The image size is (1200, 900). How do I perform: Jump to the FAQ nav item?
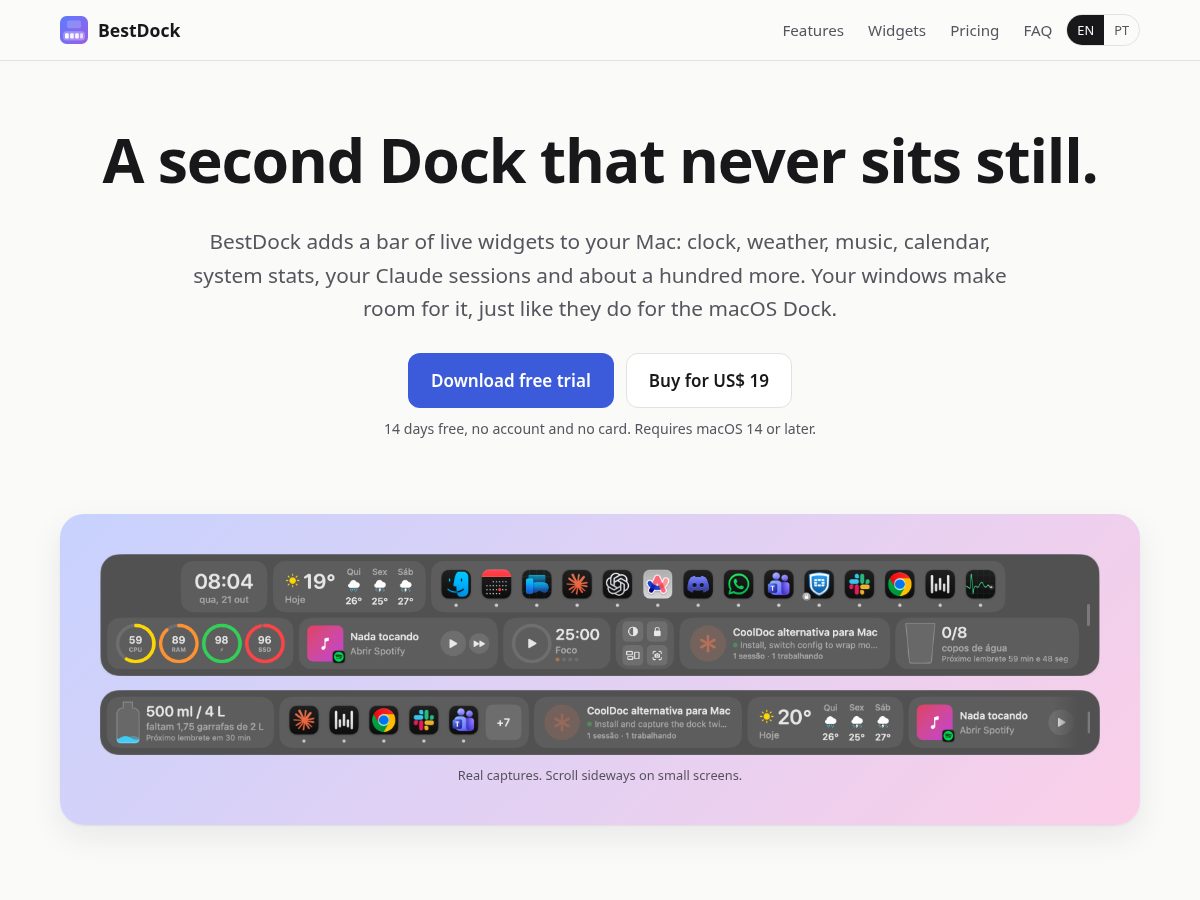[x=1037, y=31]
